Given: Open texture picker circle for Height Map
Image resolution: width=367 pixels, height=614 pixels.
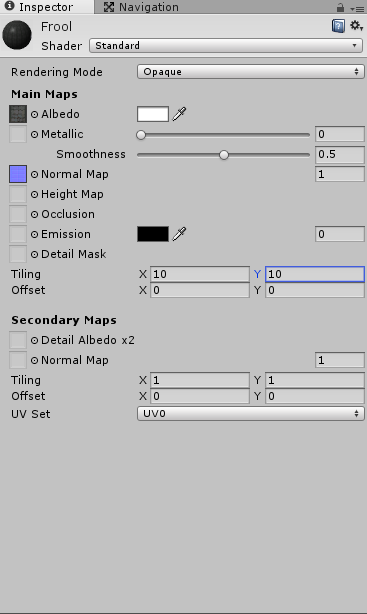Looking at the screenshot, I should [34, 194].
